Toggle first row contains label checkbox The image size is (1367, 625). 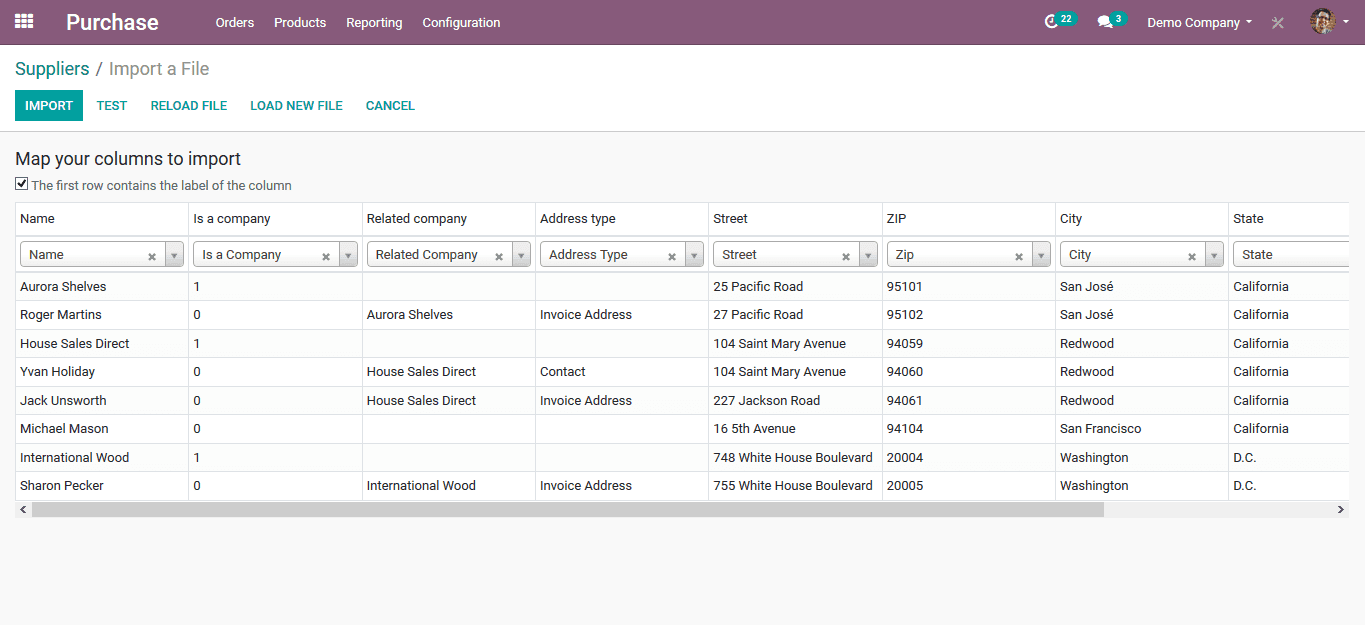pos(22,184)
